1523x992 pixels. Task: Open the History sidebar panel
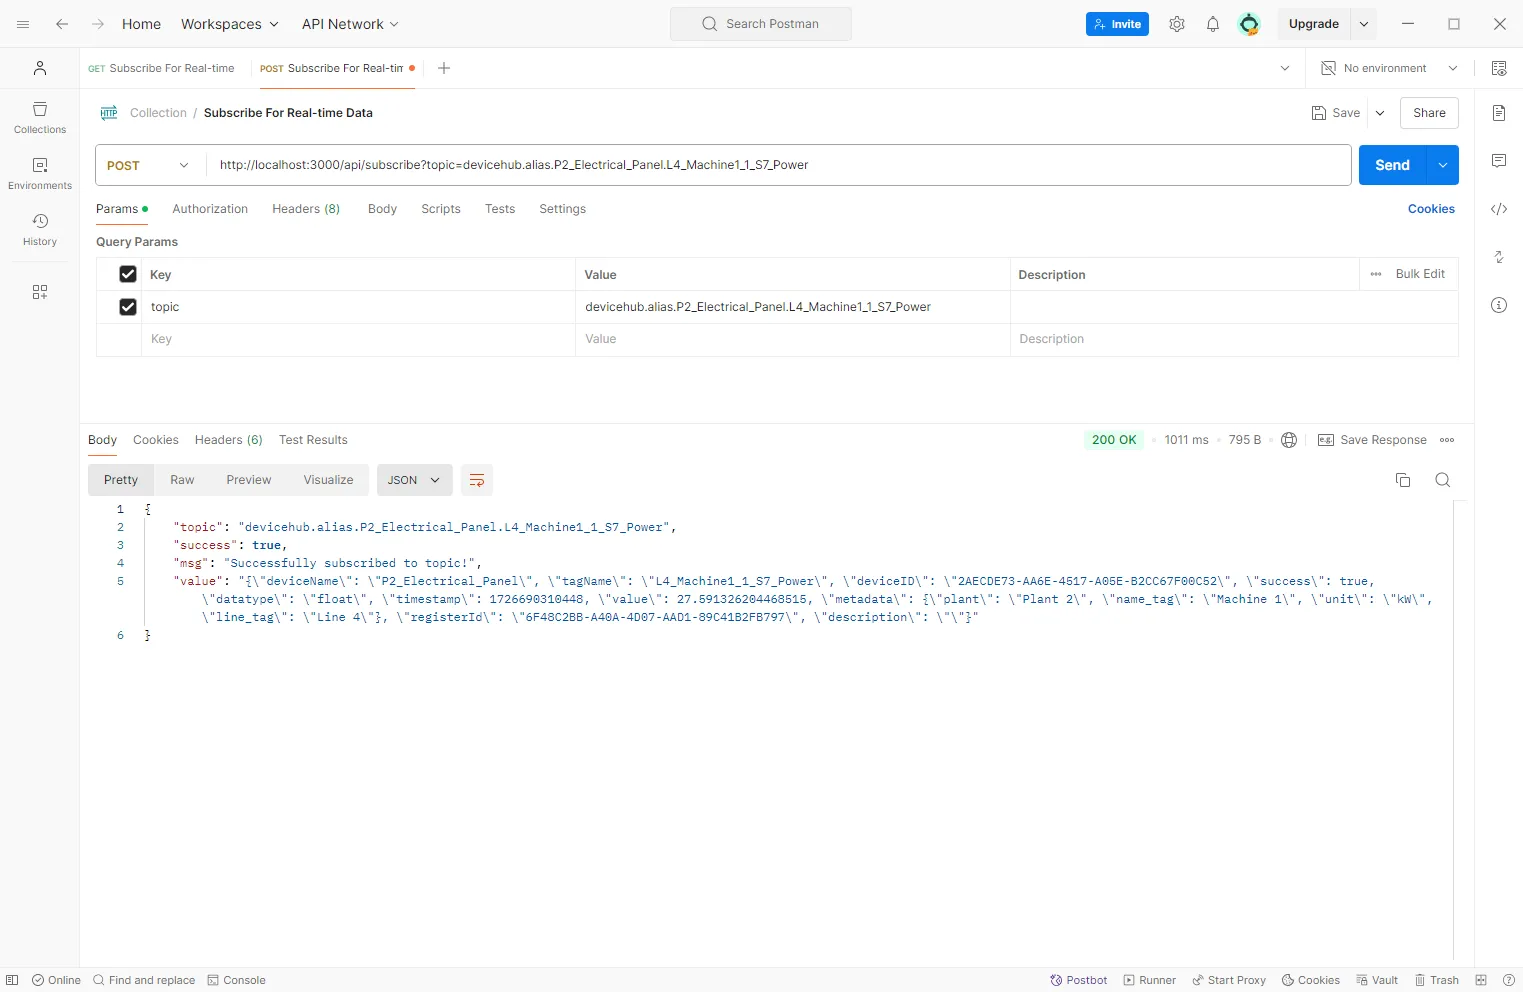click(40, 229)
